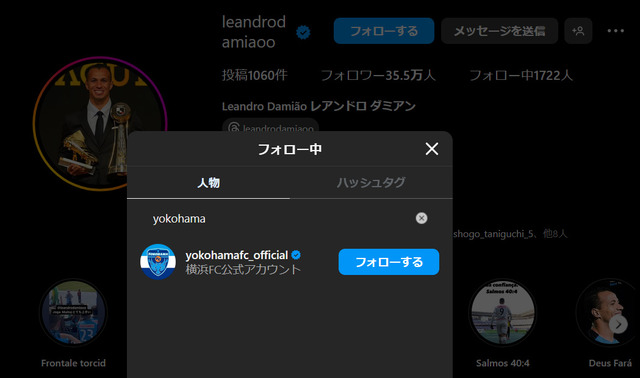640x378 pixels.
Task: Open leandrodamiaoo profile picture story
Action: tap(100, 124)
